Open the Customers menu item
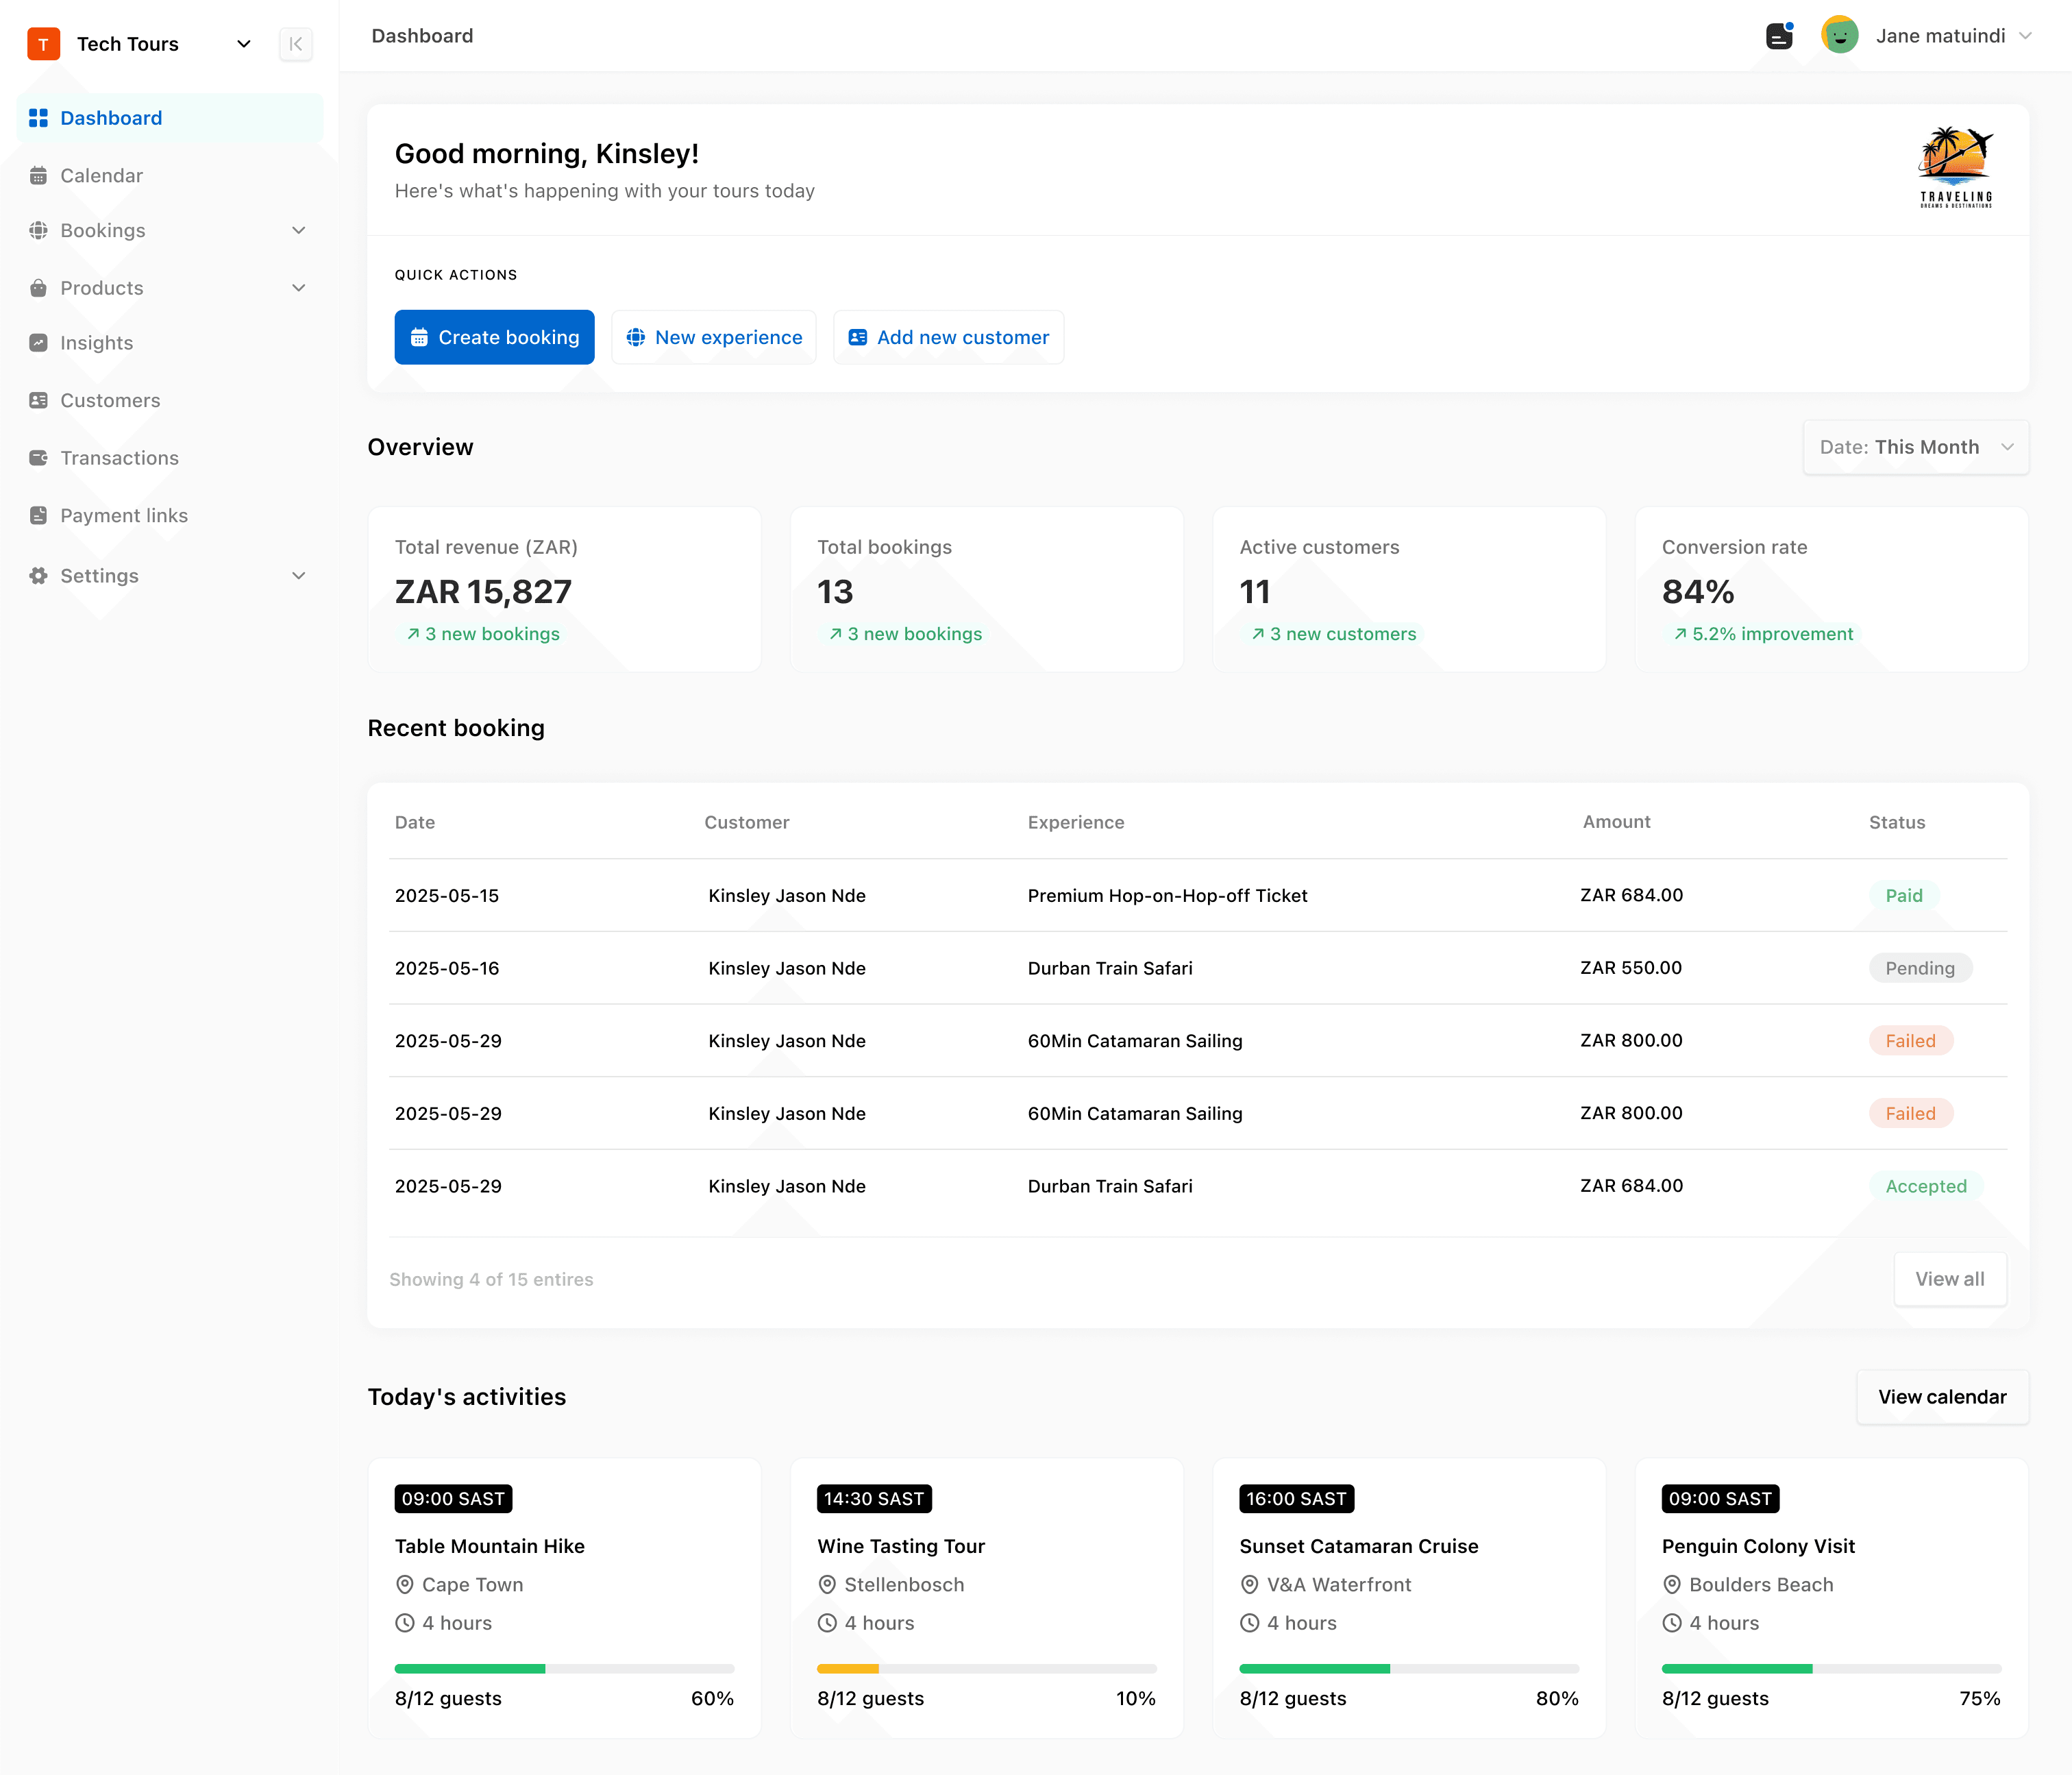Image resolution: width=2072 pixels, height=1775 pixels. coord(110,401)
